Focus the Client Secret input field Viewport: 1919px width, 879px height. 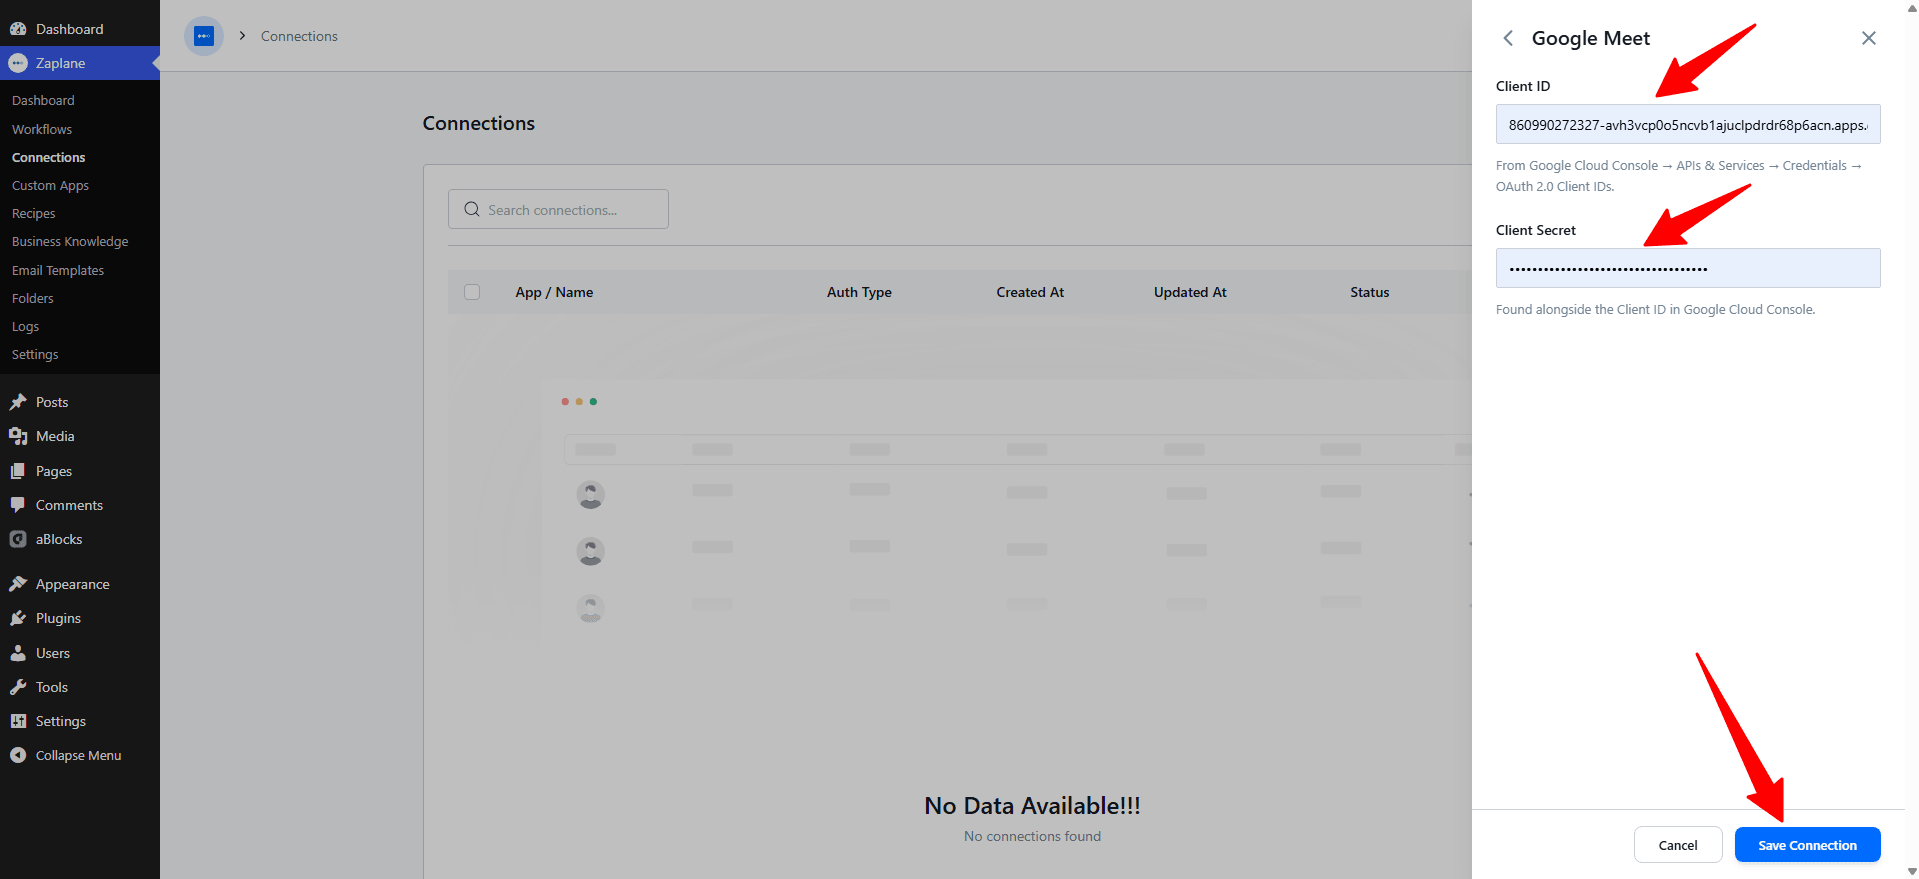point(1688,268)
